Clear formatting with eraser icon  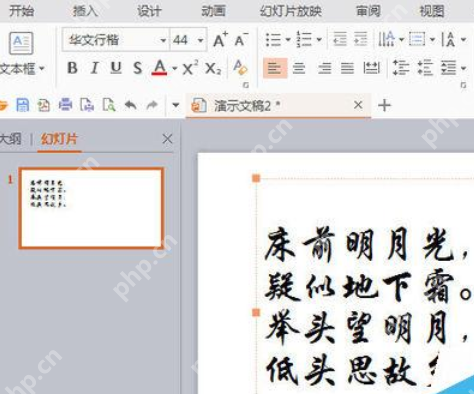pyautogui.click(x=240, y=67)
